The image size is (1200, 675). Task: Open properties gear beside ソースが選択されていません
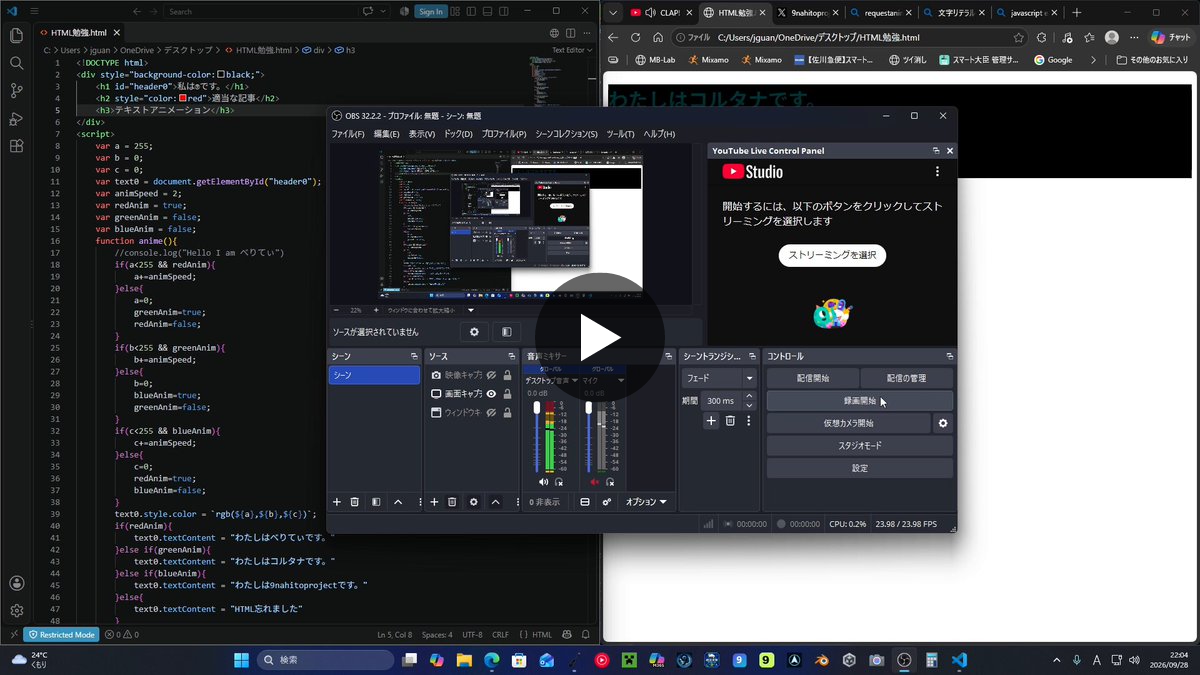click(x=474, y=332)
